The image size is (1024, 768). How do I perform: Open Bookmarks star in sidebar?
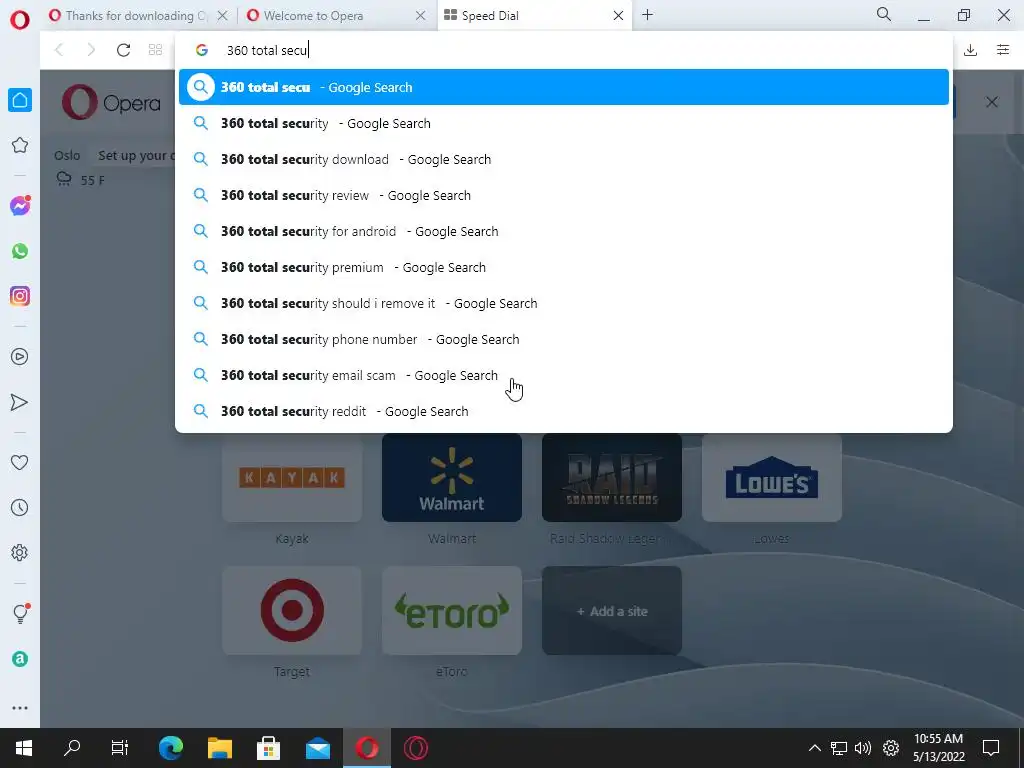[20, 145]
